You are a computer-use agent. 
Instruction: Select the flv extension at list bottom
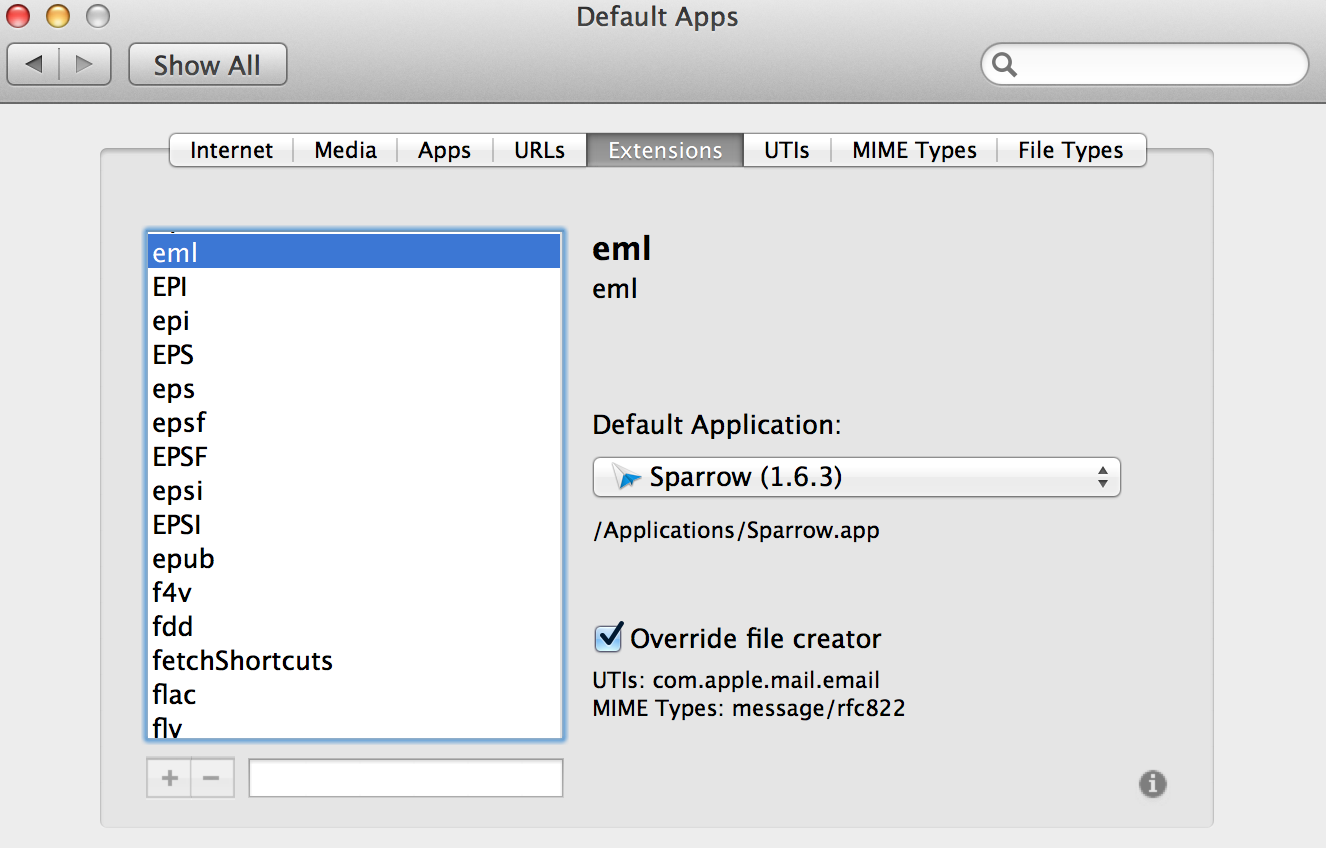click(x=355, y=726)
